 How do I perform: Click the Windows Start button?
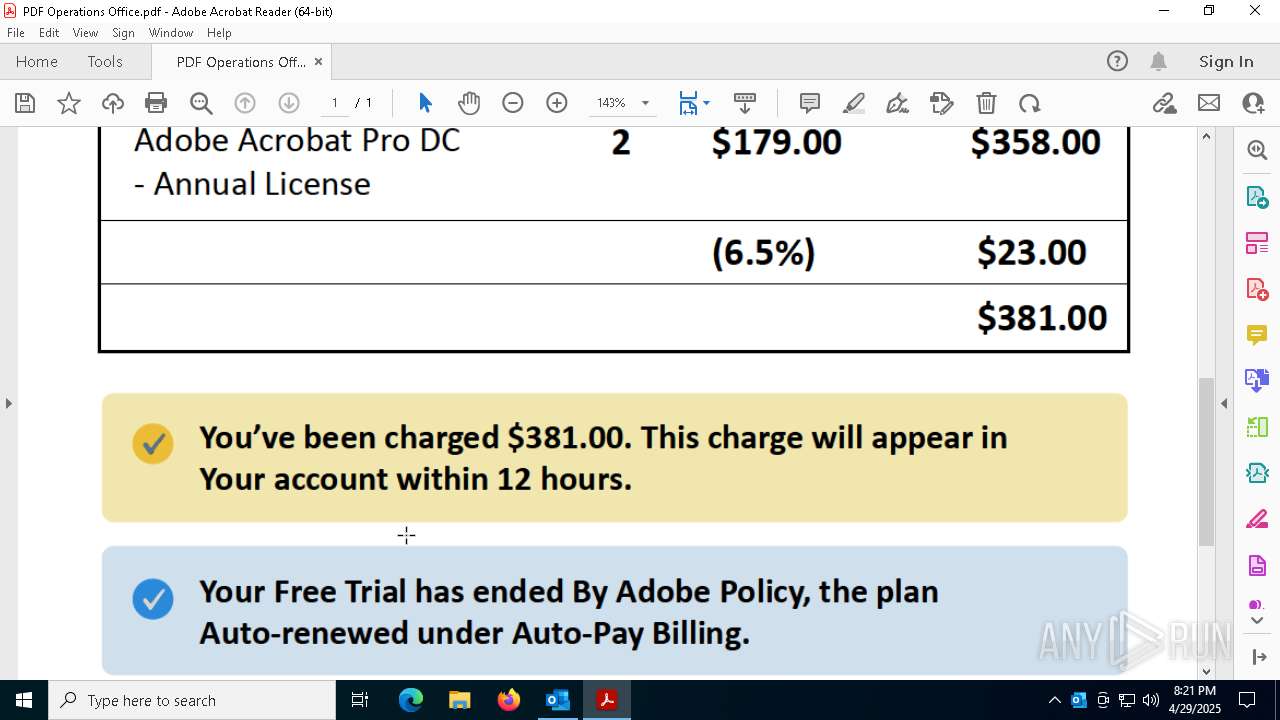coord(24,700)
